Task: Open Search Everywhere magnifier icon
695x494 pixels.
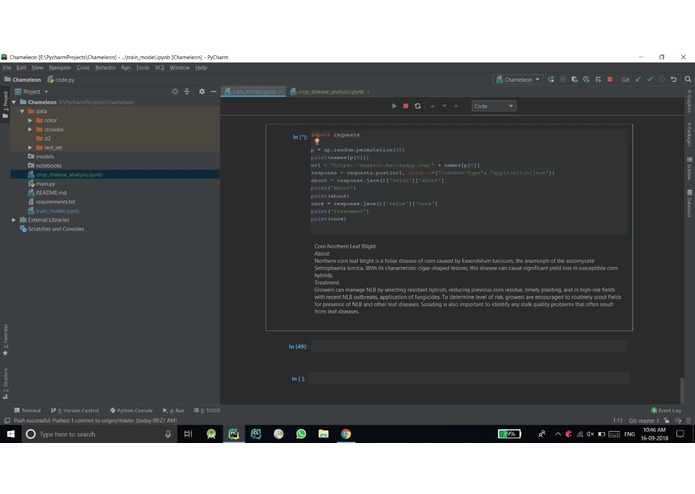Action: 688,79
